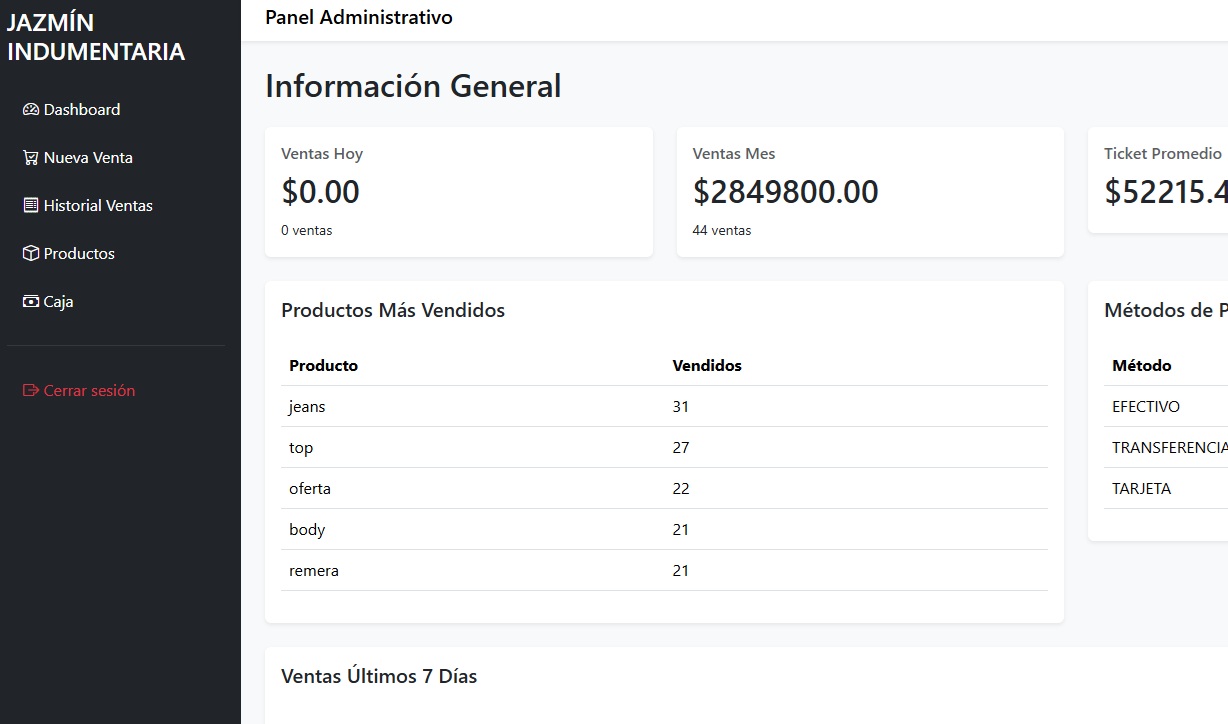Click the Vendidos column header
Screen dimensions: 1228x724
[707, 366]
